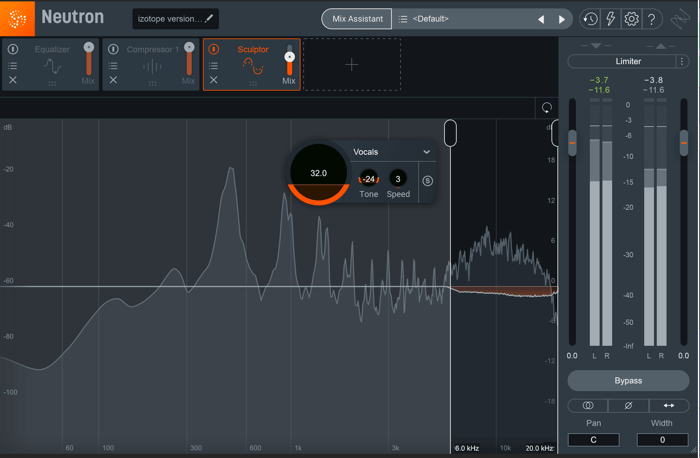Open the Mix Assistant
This screenshot has height=458, width=700.
(x=357, y=19)
